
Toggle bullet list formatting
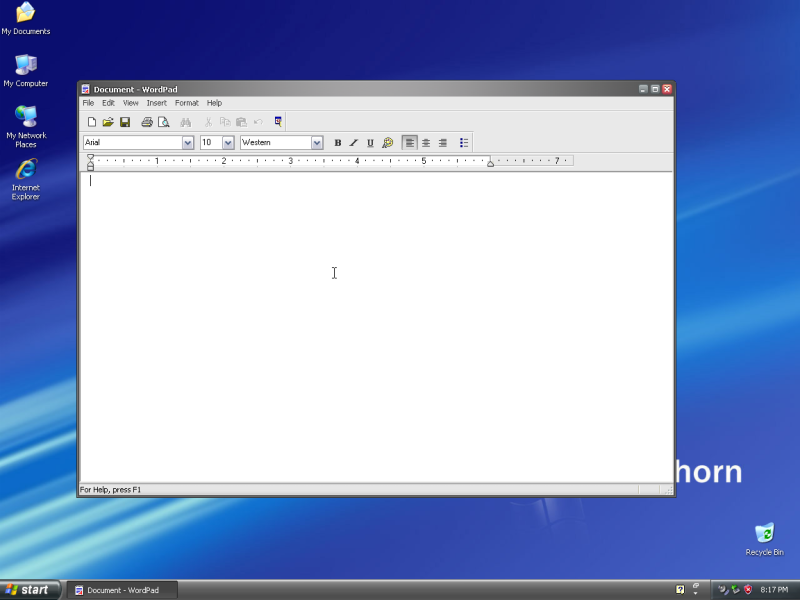[x=464, y=142]
